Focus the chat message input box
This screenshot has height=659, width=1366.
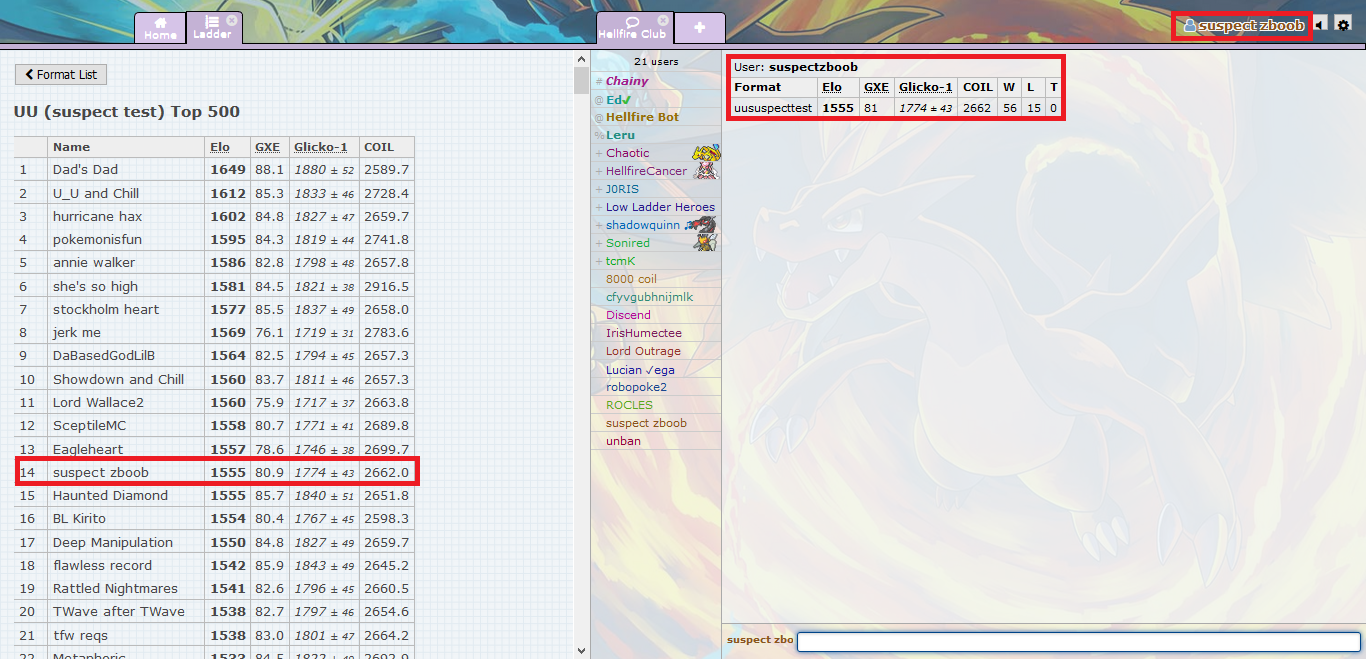1078,641
